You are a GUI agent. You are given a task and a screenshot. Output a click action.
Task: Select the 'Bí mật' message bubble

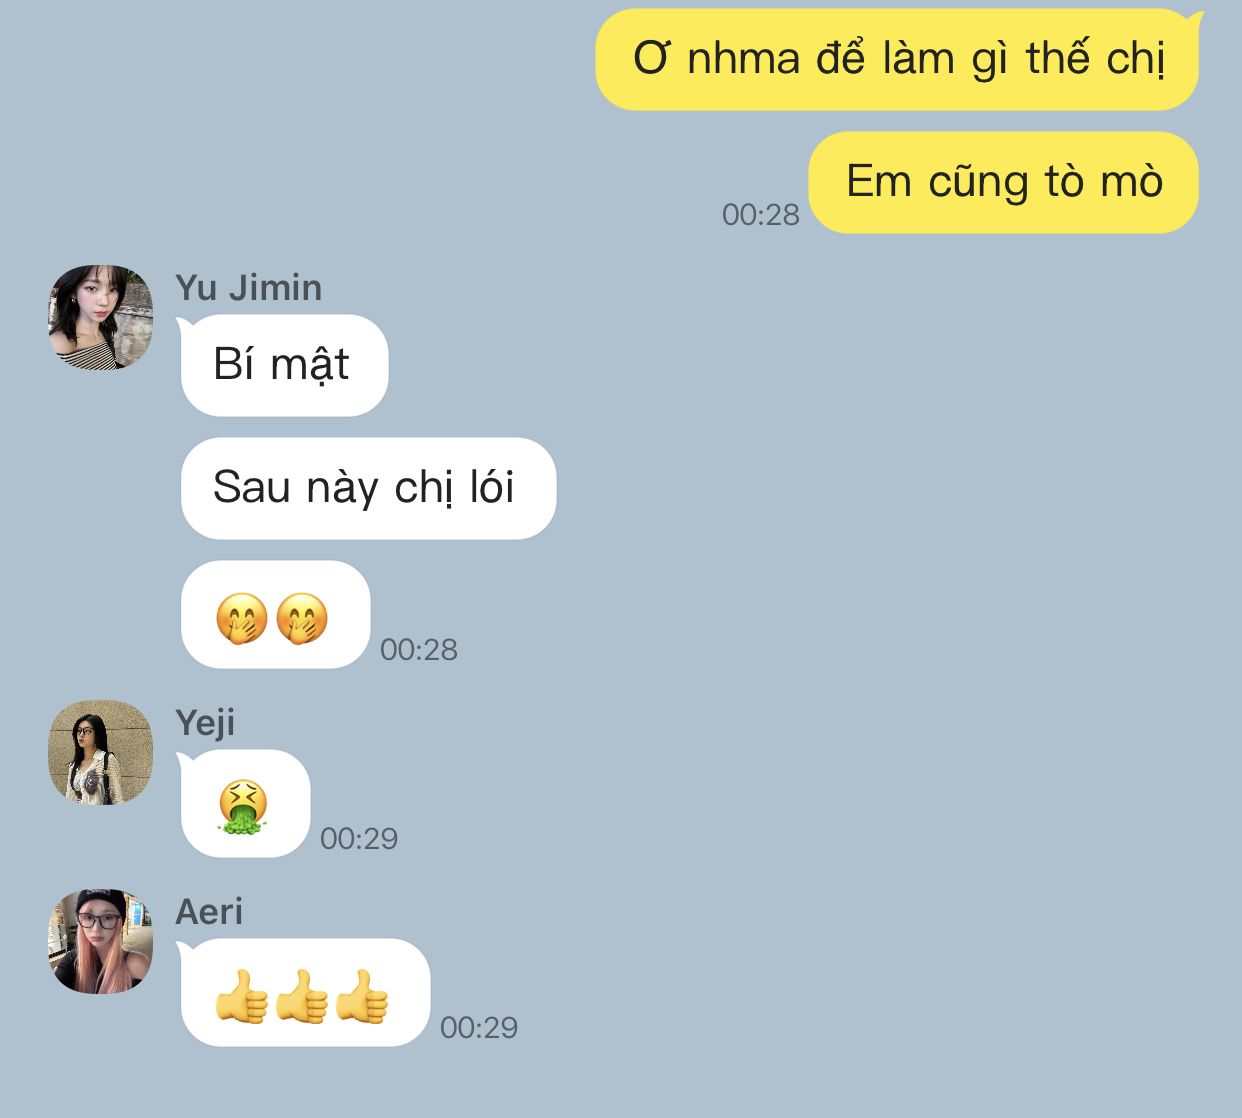(283, 365)
